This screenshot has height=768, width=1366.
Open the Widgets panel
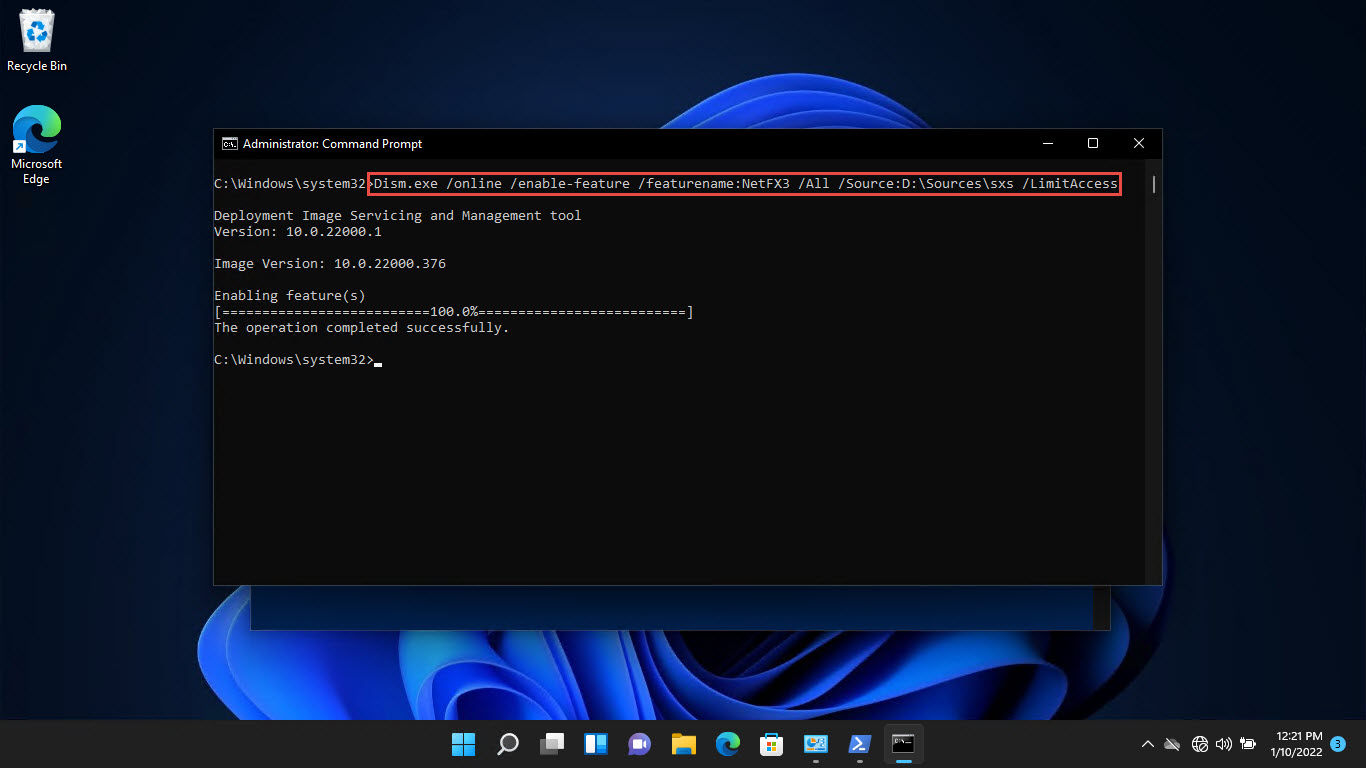(595, 744)
